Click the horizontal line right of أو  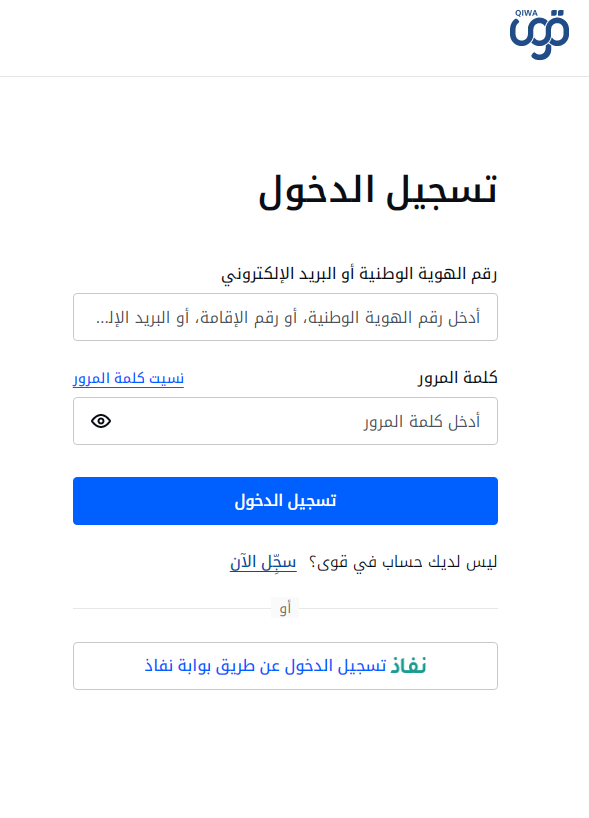point(398,608)
